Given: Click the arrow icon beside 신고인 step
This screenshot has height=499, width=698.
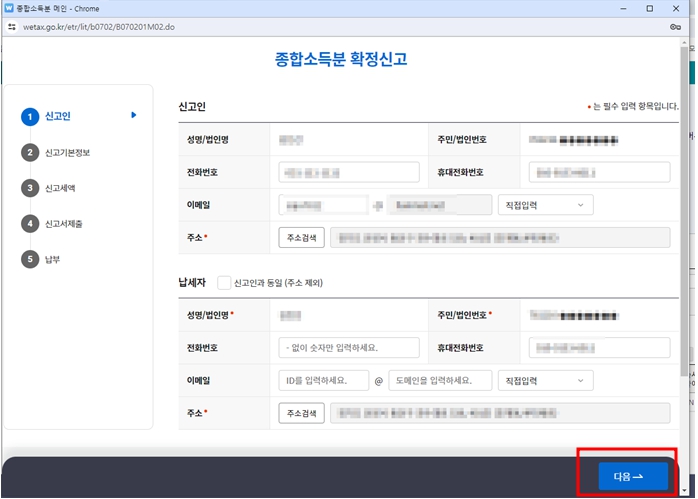Looking at the screenshot, I should [x=134, y=115].
